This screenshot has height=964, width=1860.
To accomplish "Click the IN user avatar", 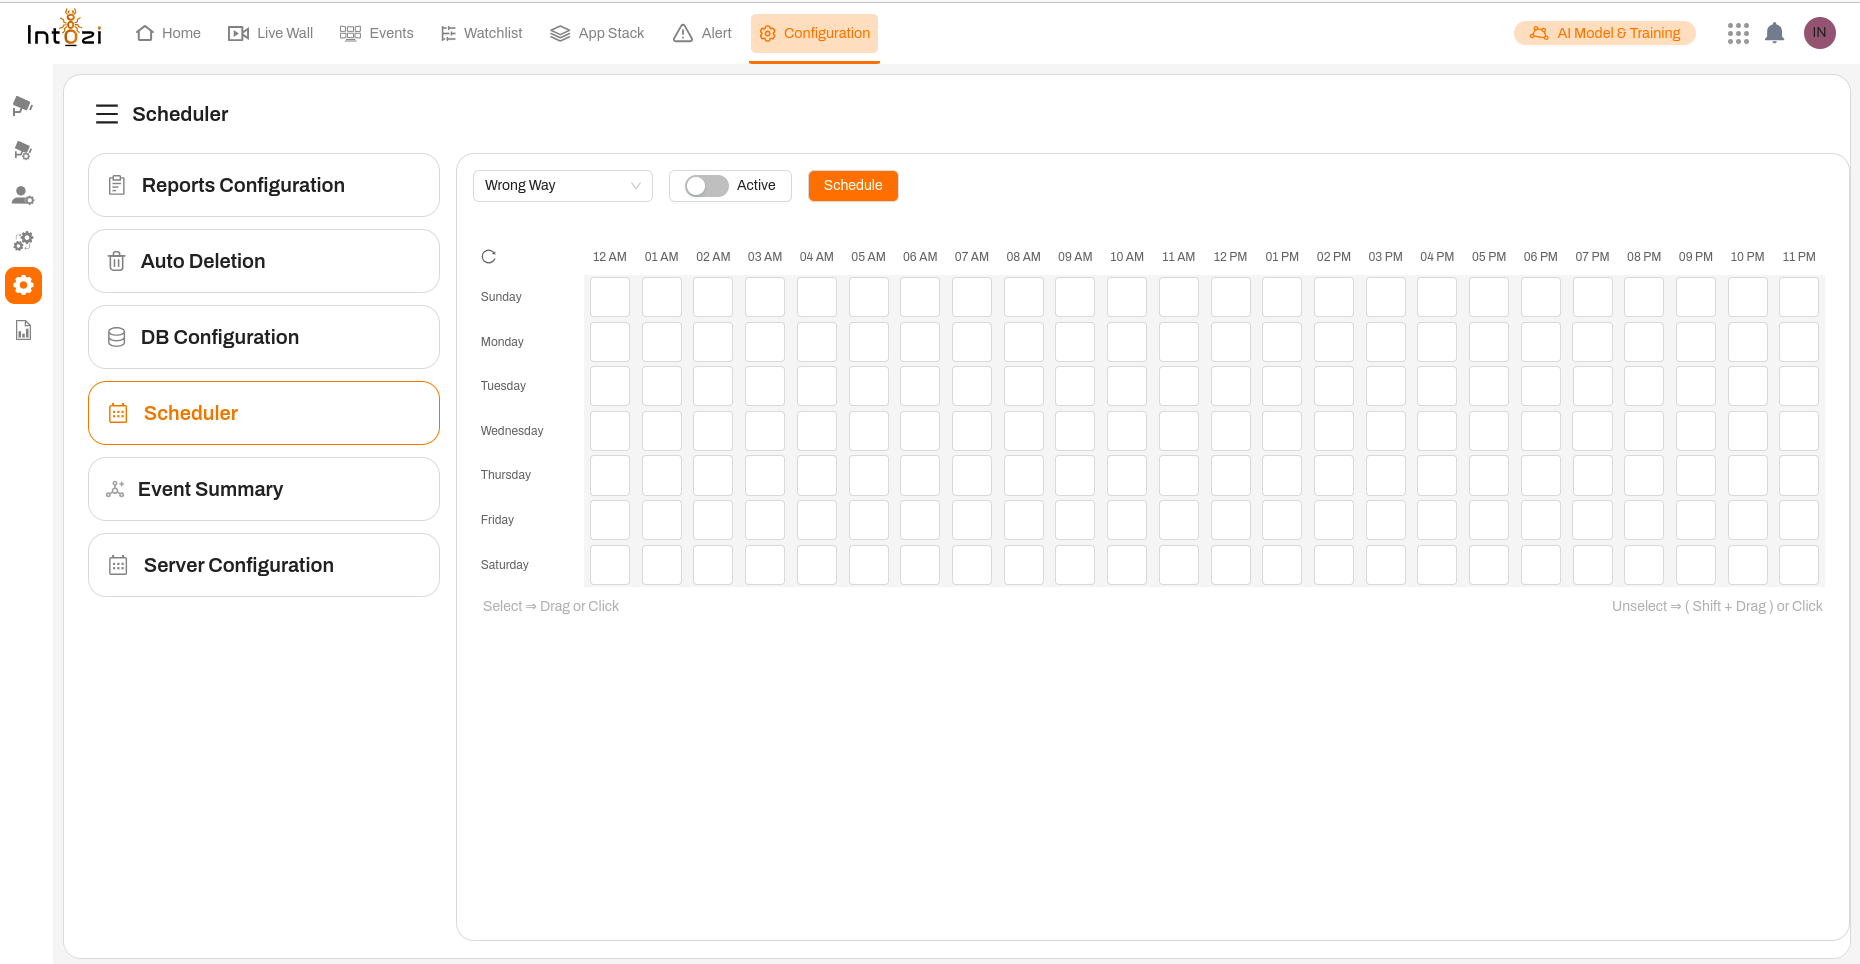I will 1819,33.
